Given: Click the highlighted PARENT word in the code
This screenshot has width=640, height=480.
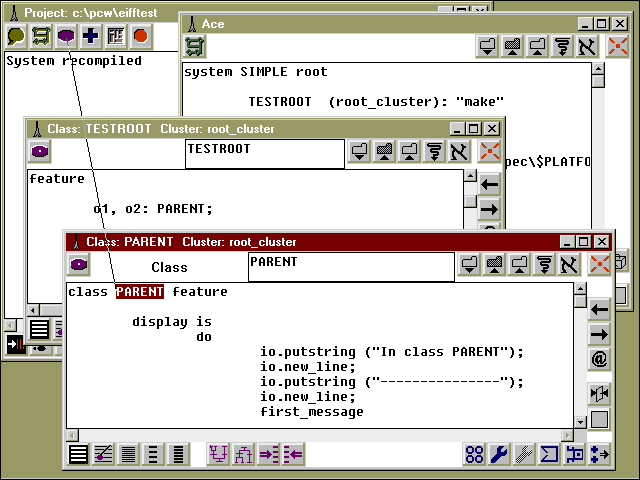Looking at the screenshot, I should pos(139,292).
